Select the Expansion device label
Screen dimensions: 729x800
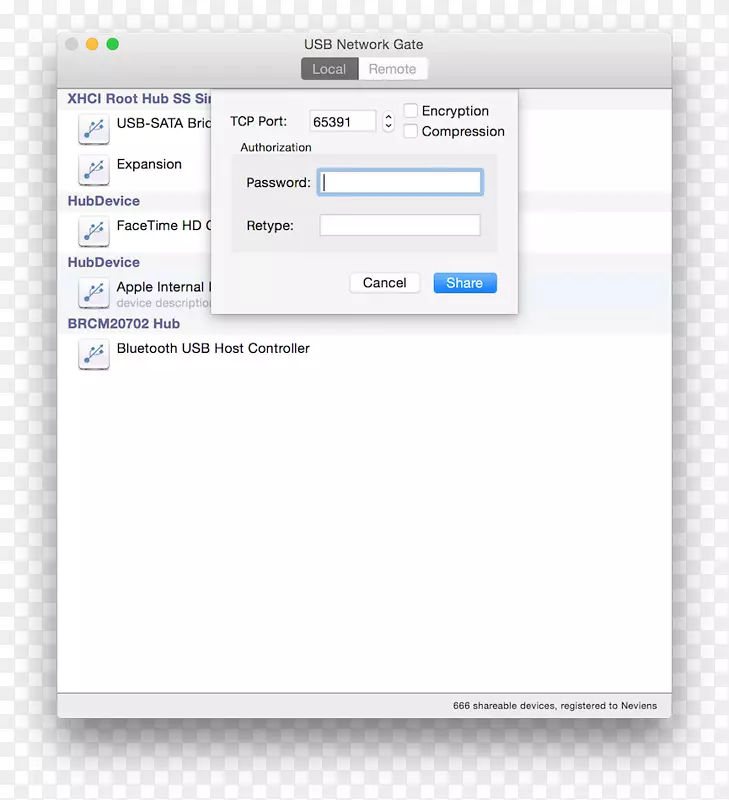(149, 165)
